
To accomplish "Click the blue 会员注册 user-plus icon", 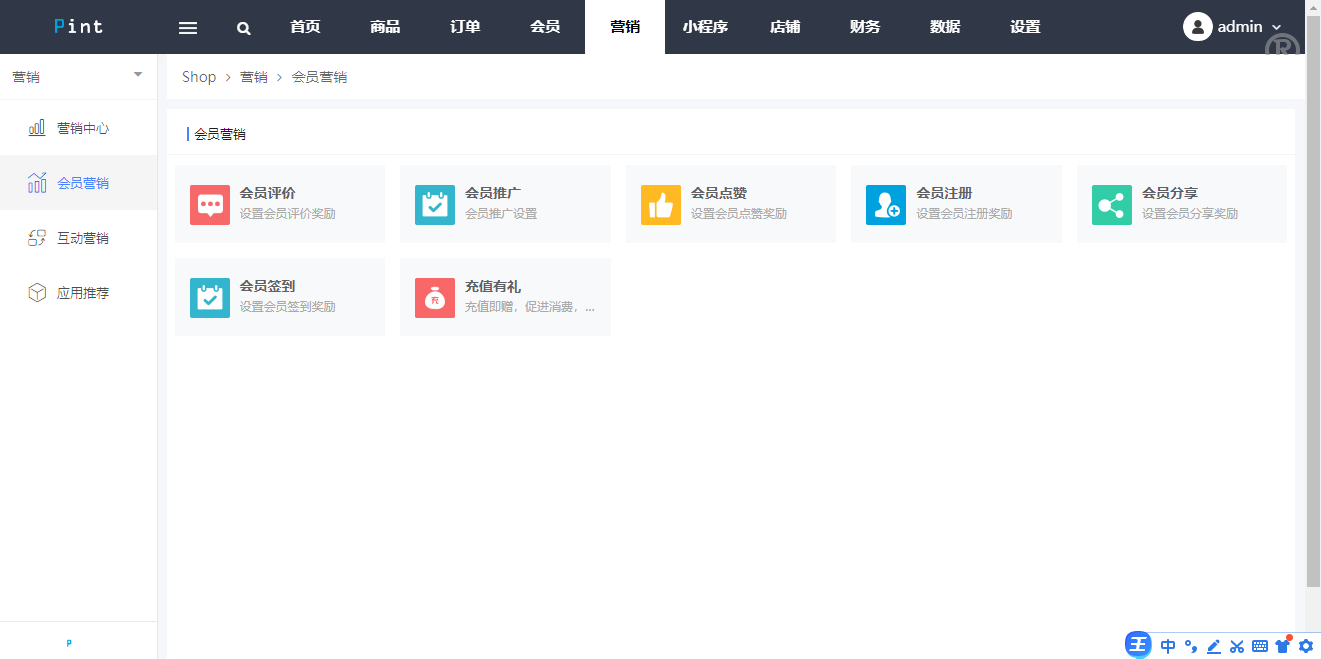I will tap(886, 205).
